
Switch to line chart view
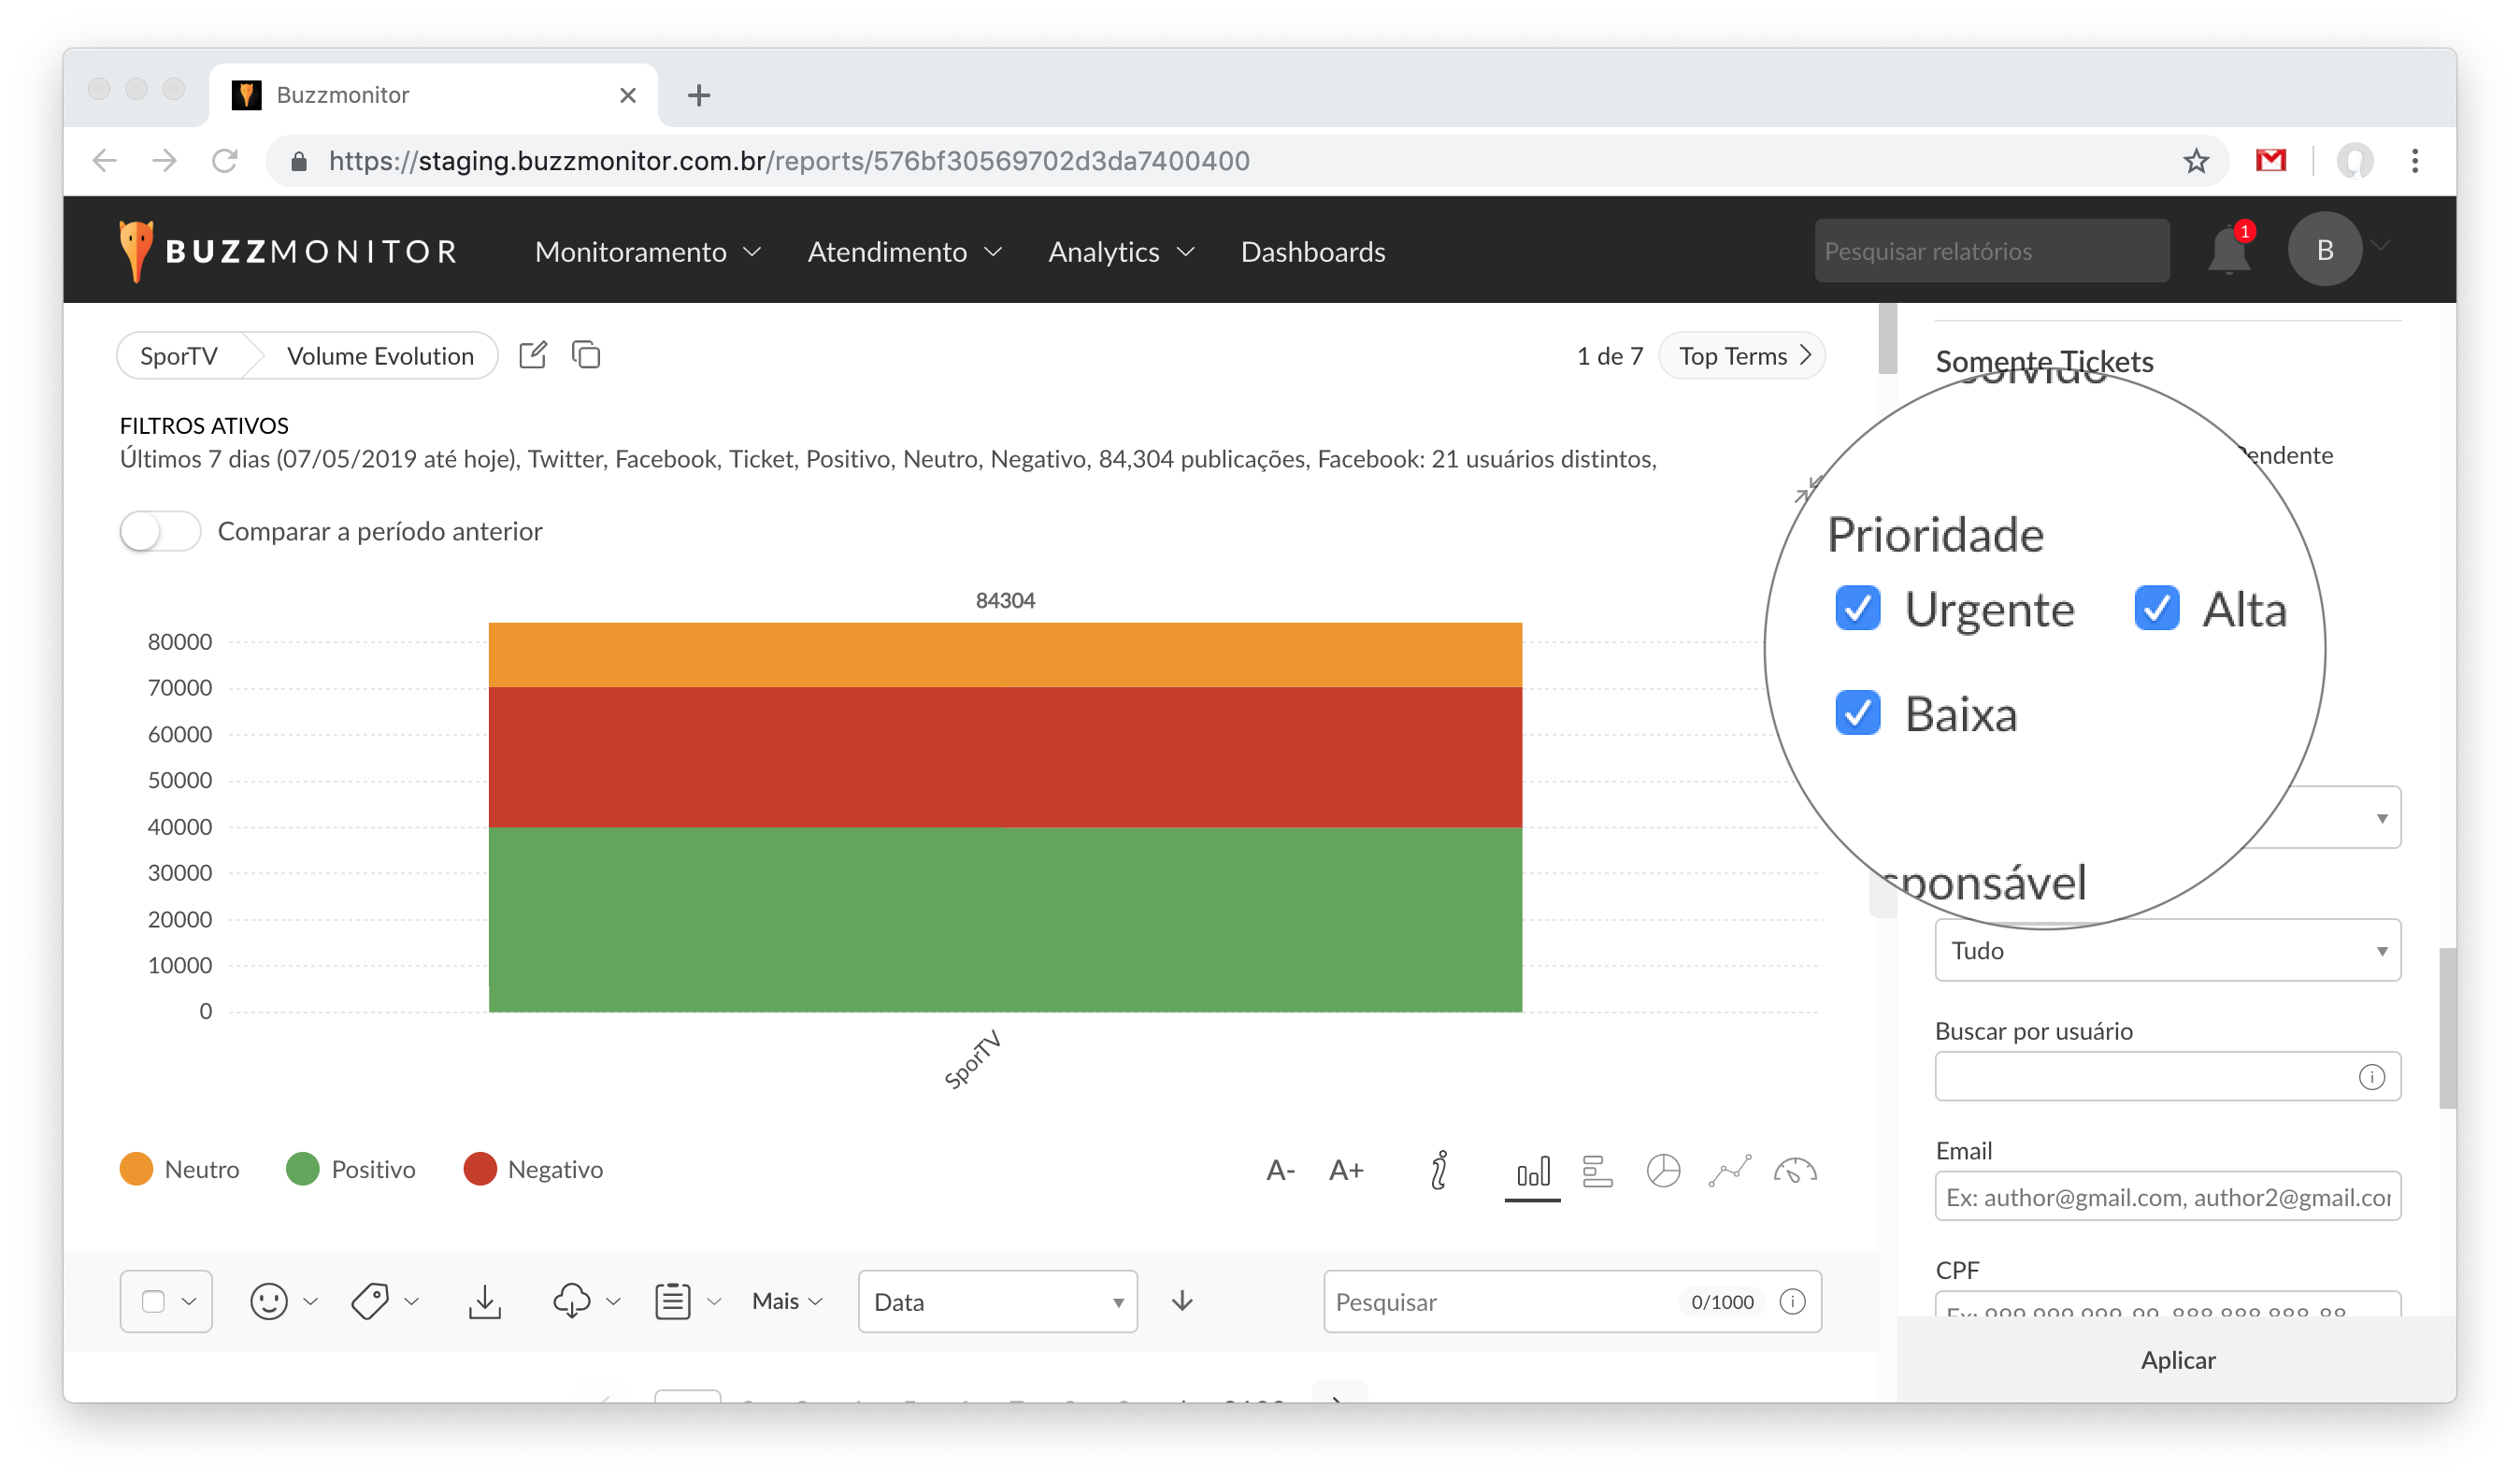pos(1729,1170)
